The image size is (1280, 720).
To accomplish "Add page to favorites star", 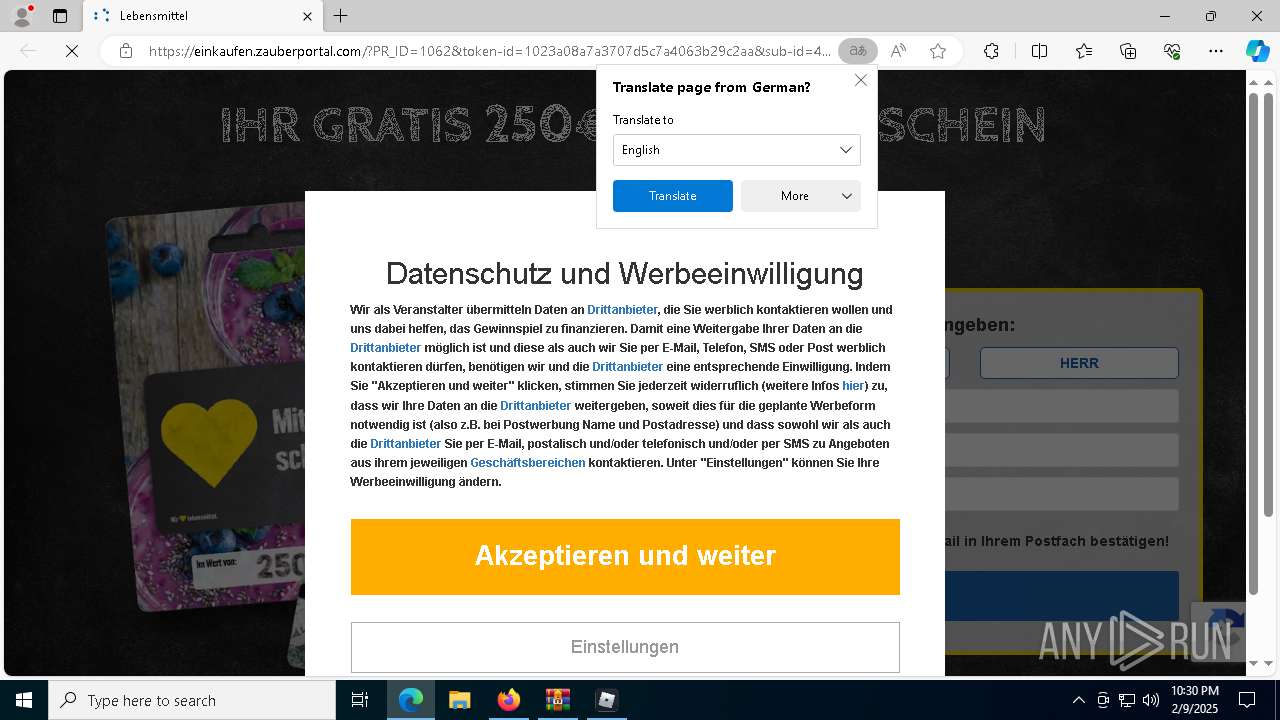I will [937, 51].
